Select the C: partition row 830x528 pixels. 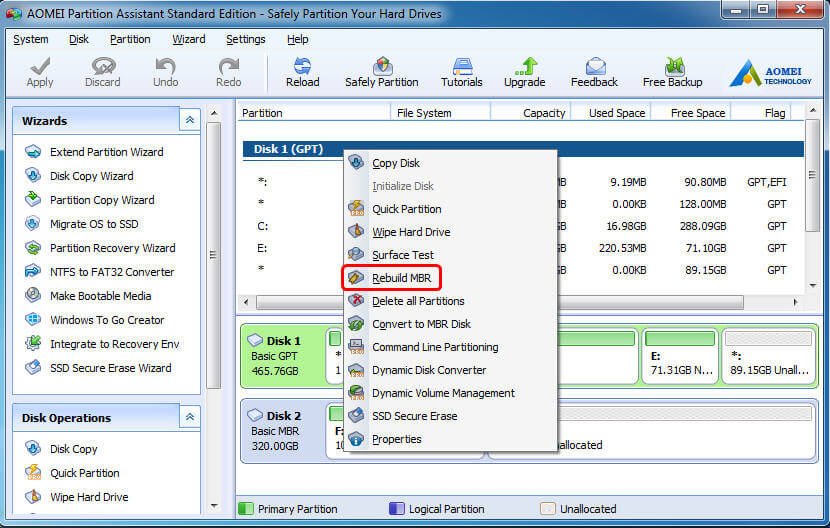[x=523, y=226]
